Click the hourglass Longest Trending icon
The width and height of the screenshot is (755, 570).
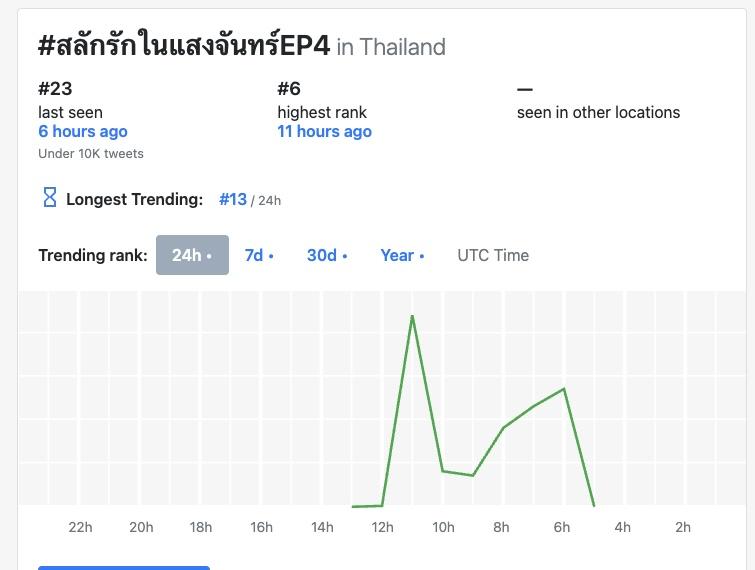coord(49,198)
